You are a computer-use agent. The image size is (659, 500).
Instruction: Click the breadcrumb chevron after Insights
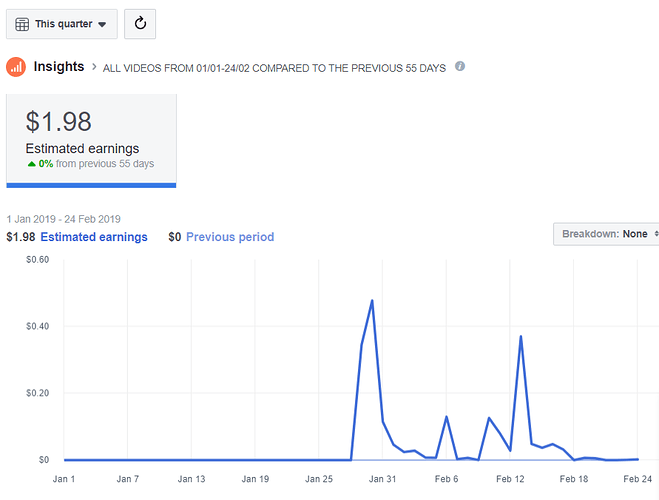94,66
